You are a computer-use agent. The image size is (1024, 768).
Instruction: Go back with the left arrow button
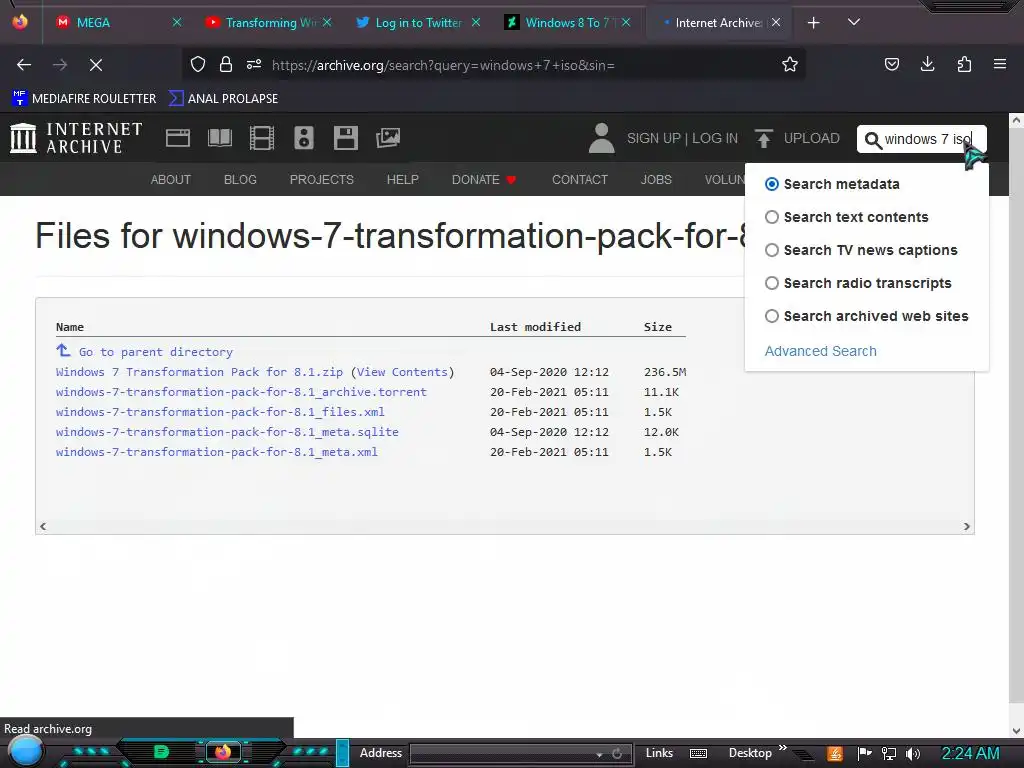24,65
